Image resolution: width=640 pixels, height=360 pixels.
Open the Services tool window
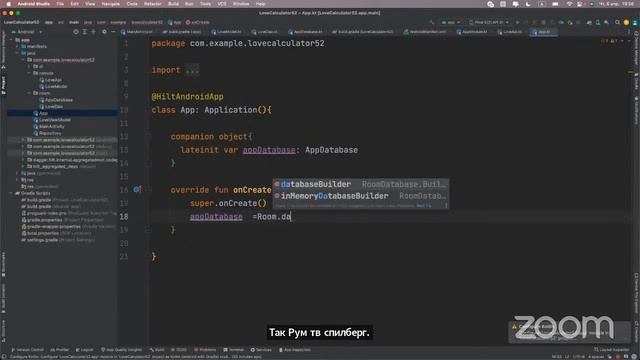(x=261, y=350)
